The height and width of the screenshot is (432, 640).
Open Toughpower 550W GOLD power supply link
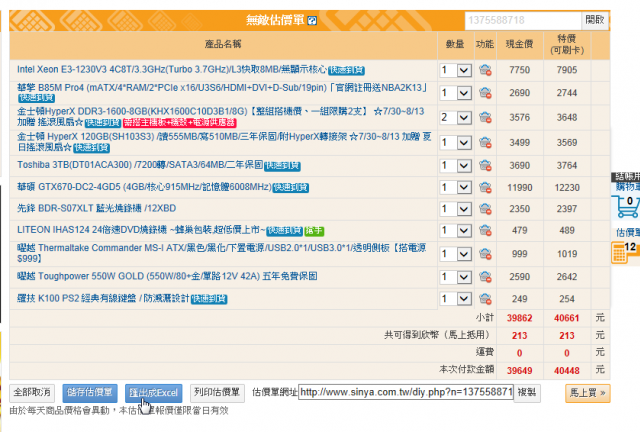[167, 276]
